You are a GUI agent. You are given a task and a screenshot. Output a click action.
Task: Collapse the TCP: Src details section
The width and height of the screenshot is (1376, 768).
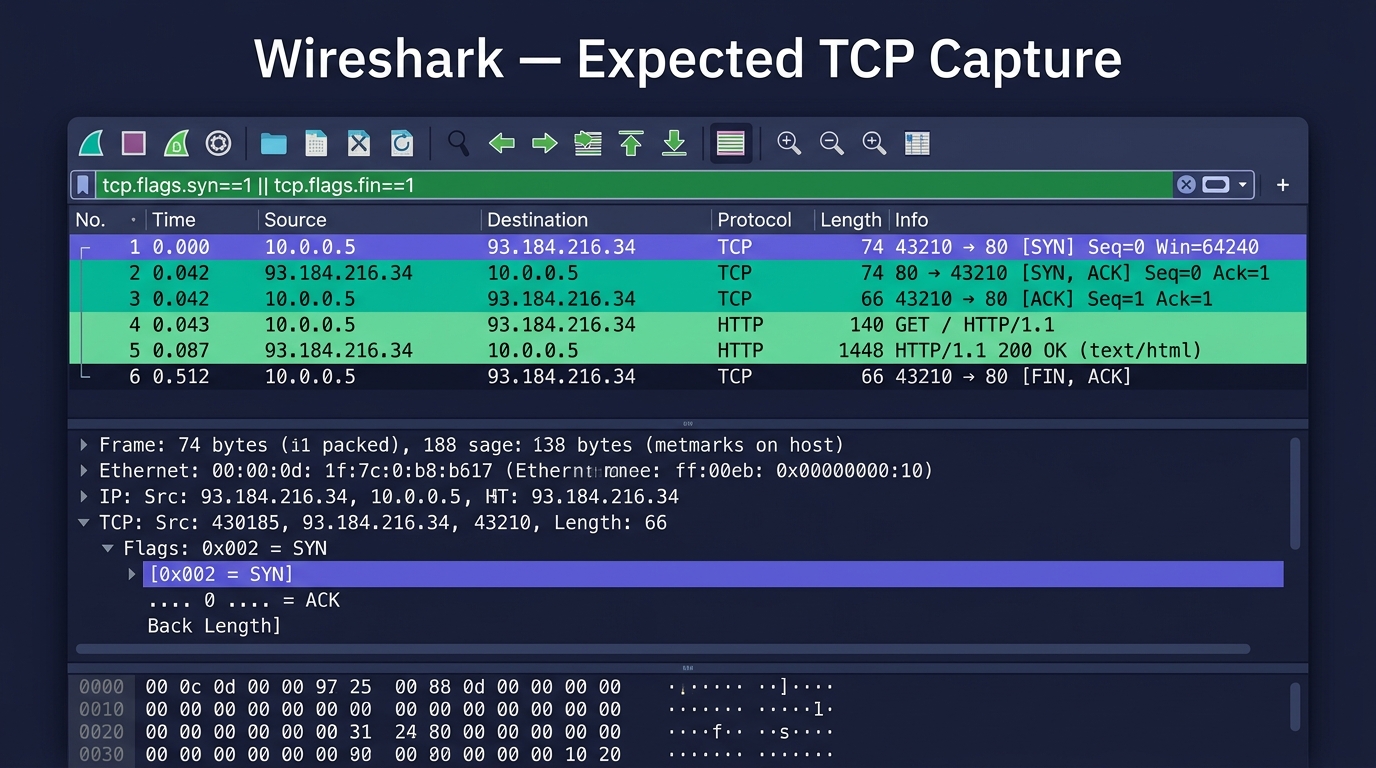(84, 523)
